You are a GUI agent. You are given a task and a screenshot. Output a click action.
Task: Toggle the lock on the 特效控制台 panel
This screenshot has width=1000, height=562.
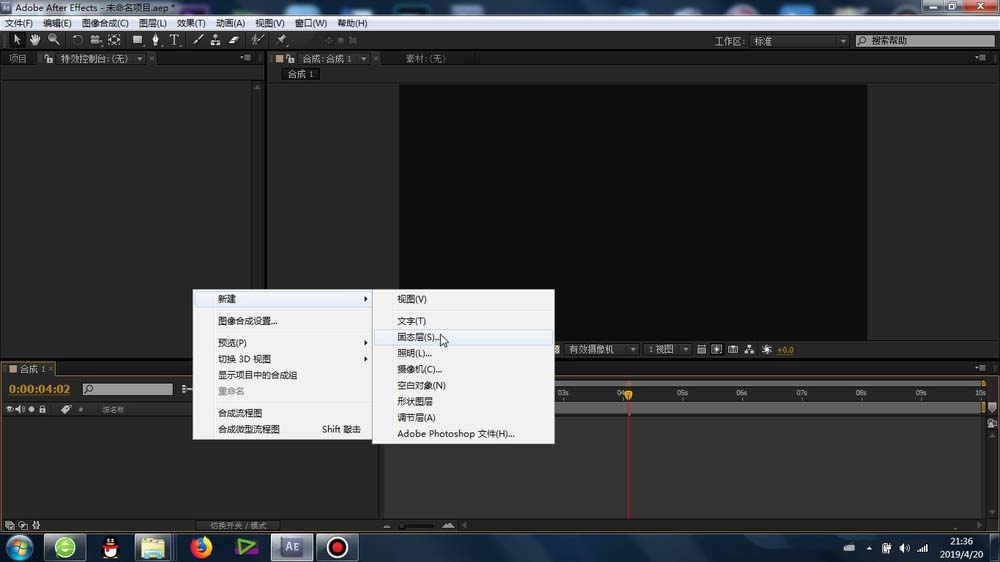[46, 59]
